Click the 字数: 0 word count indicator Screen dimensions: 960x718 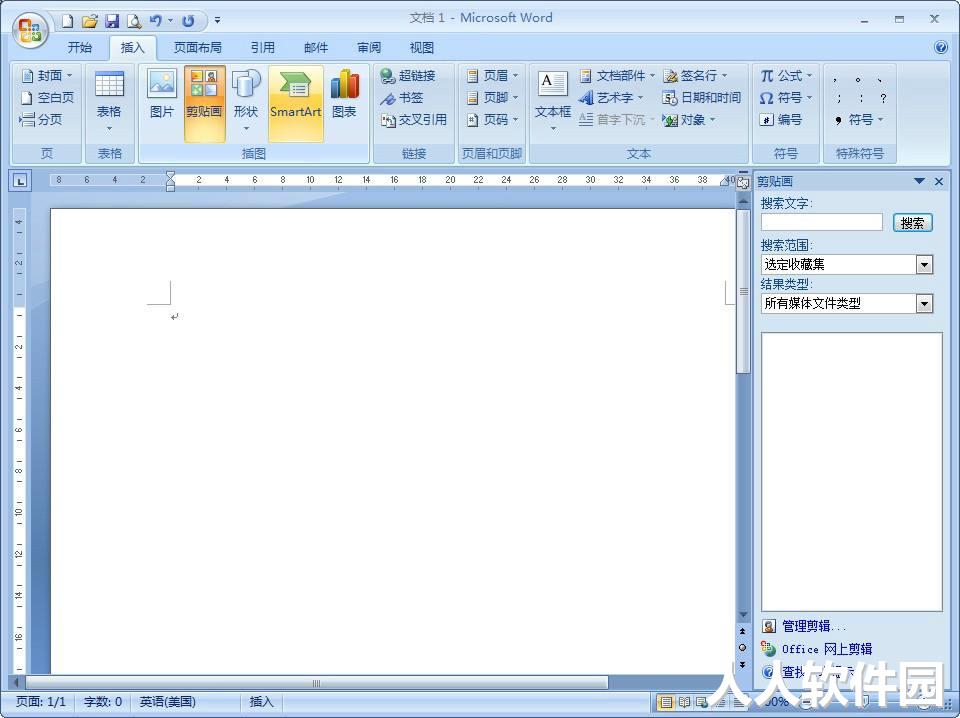[x=102, y=701]
